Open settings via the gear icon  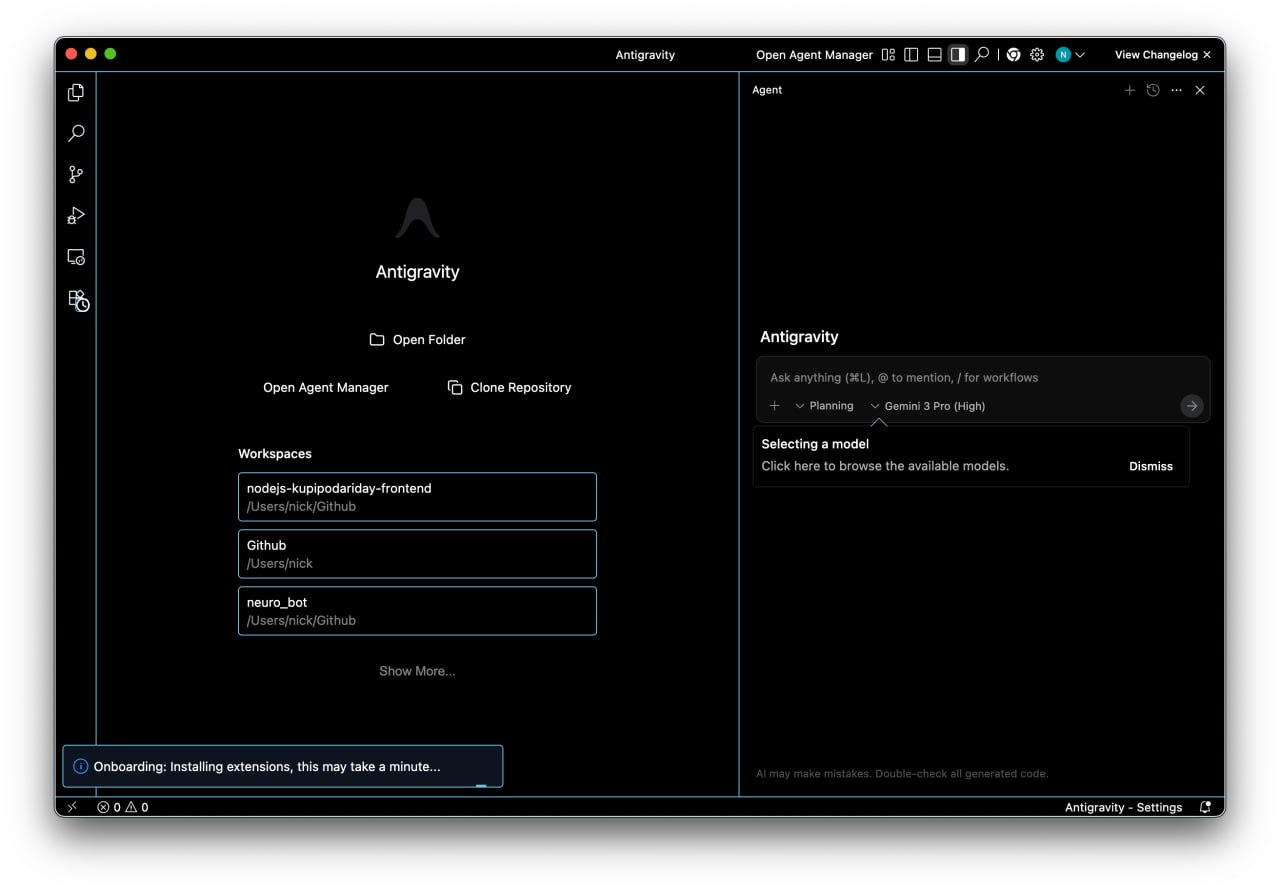tap(1037, 55)
